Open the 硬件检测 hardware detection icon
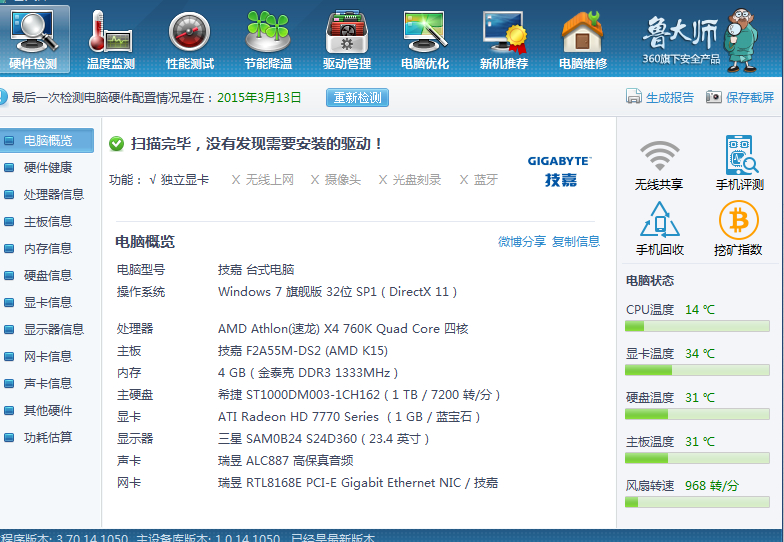Screen dimensions: 784x542 point(33,39)
